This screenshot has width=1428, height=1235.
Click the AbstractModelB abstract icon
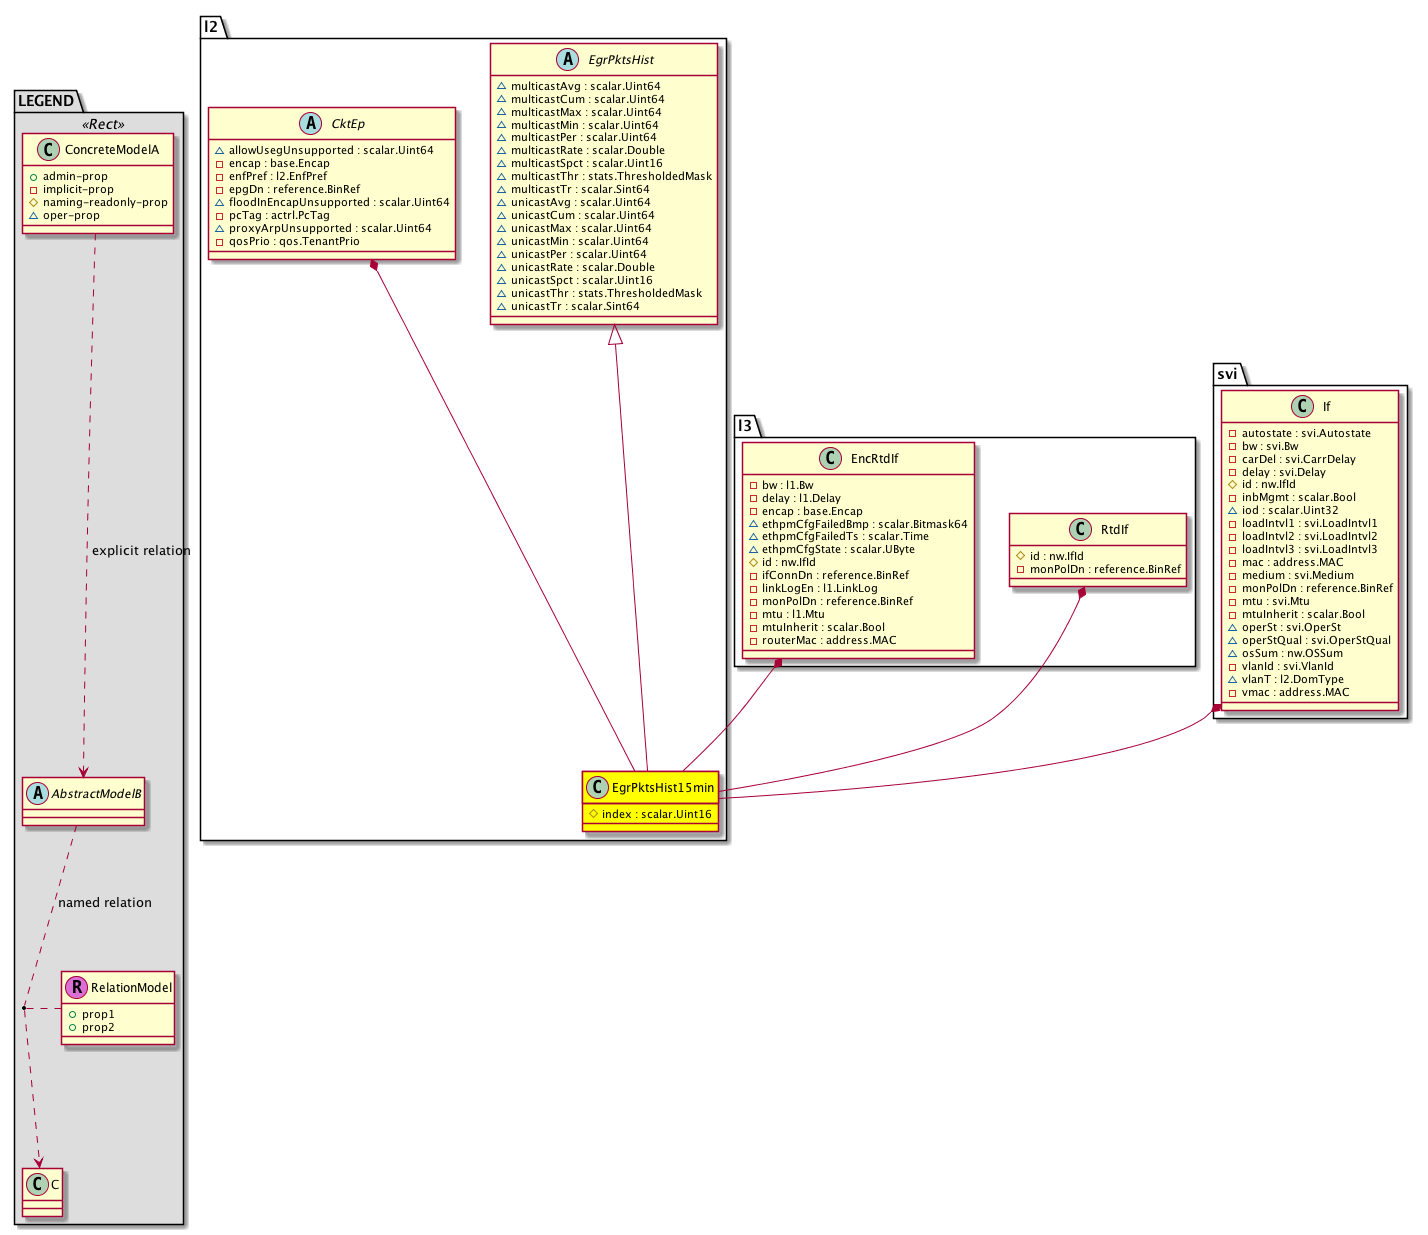coord(38,794)
